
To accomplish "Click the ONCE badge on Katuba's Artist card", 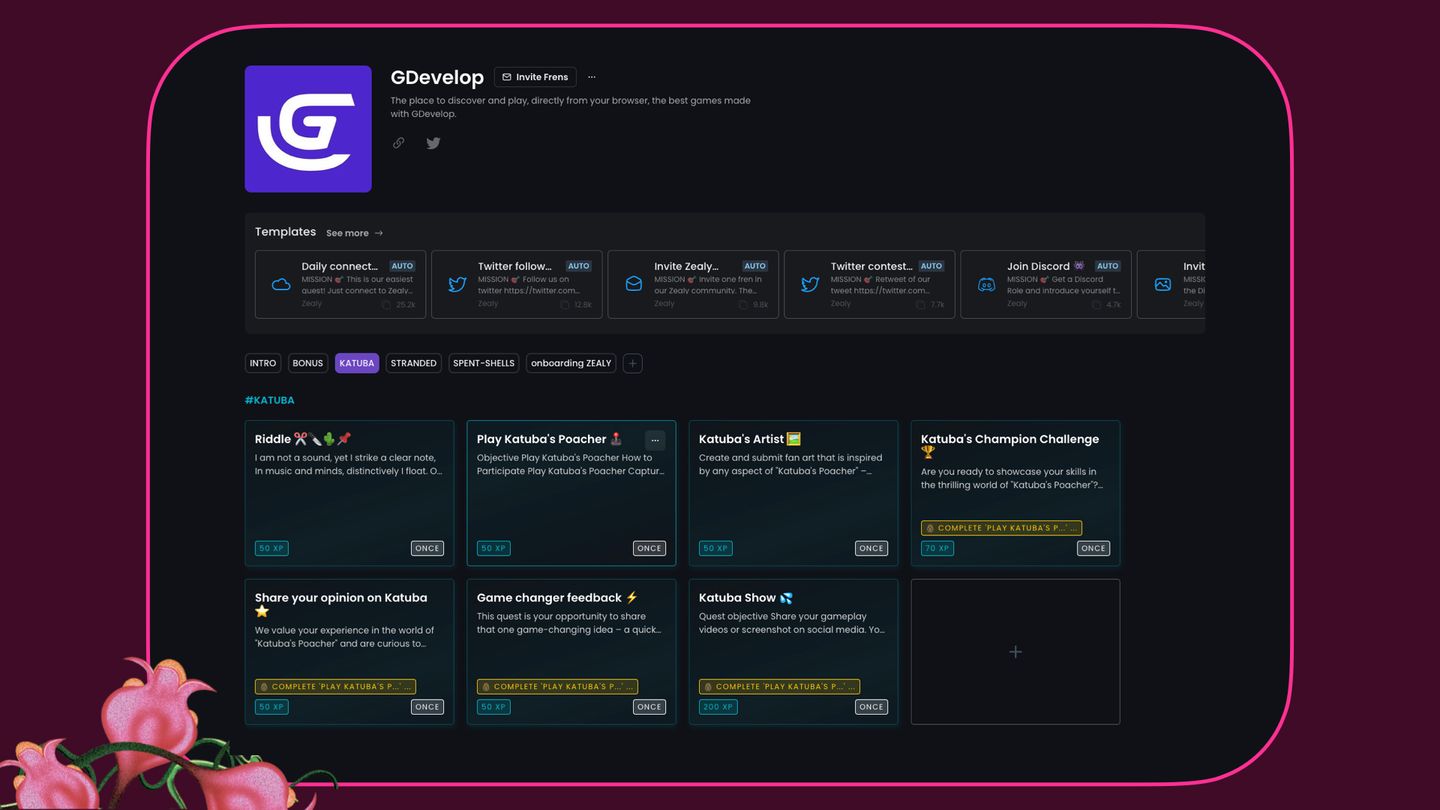I will pyautogui.click(x=871, y=548).
